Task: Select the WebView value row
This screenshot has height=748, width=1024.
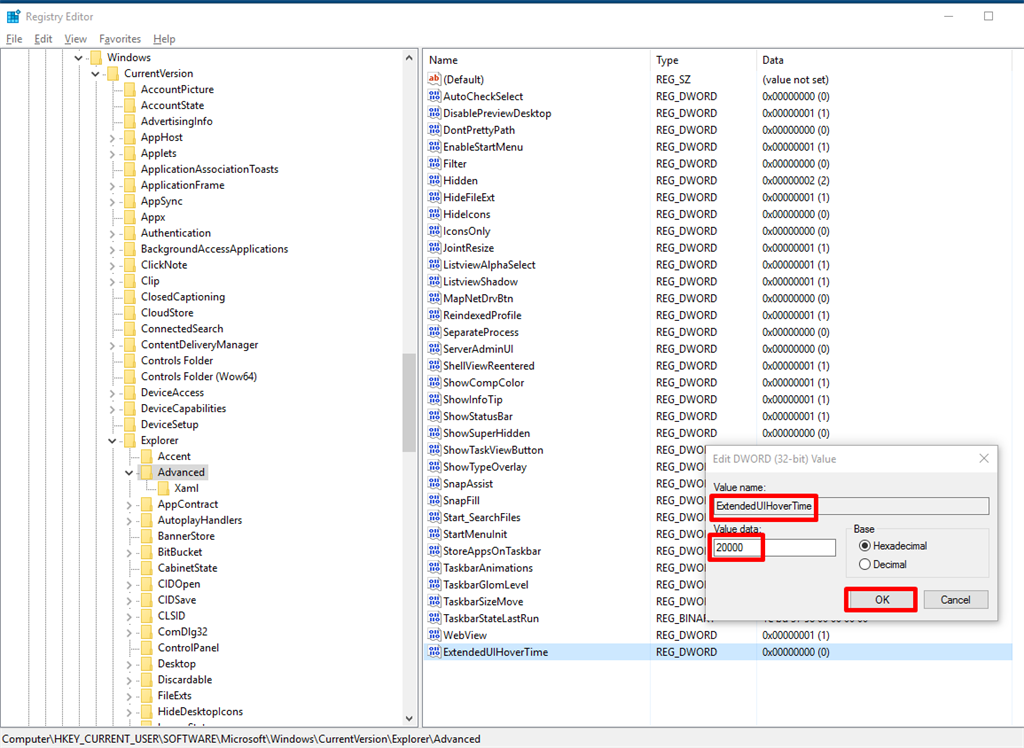Action: [718, 635]
